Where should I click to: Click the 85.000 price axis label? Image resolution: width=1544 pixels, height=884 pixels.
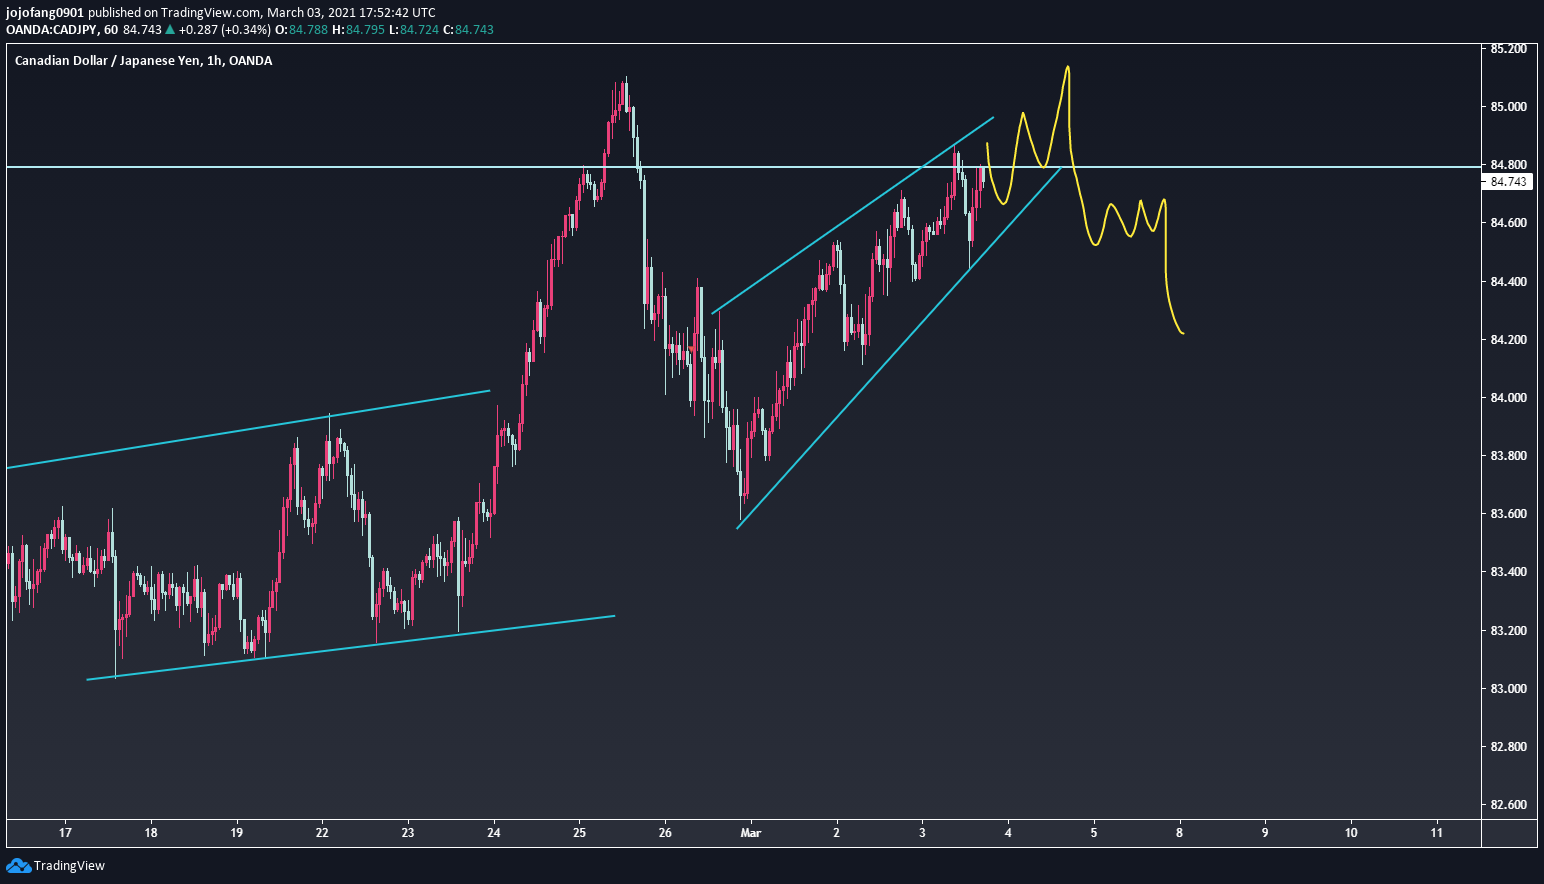click(1508, 107)
